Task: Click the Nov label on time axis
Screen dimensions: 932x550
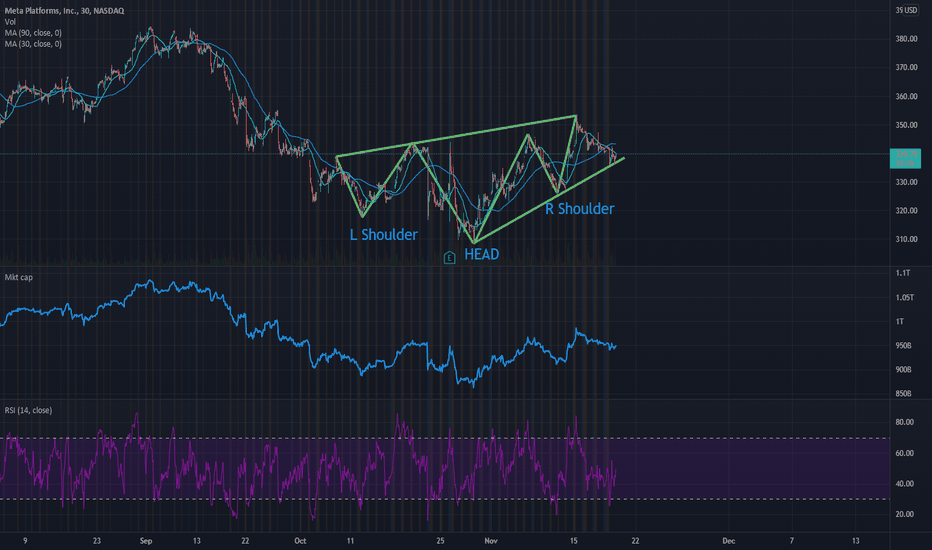Action: [490, 540]
